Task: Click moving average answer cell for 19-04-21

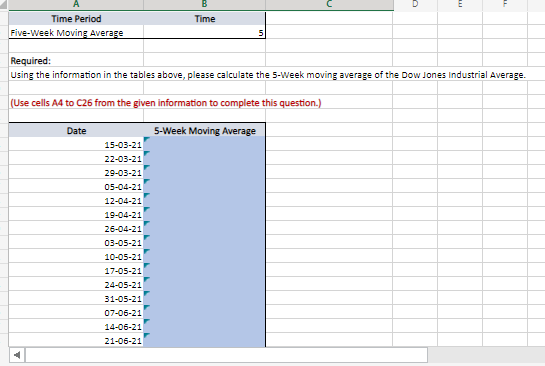Action: (204, 214)
